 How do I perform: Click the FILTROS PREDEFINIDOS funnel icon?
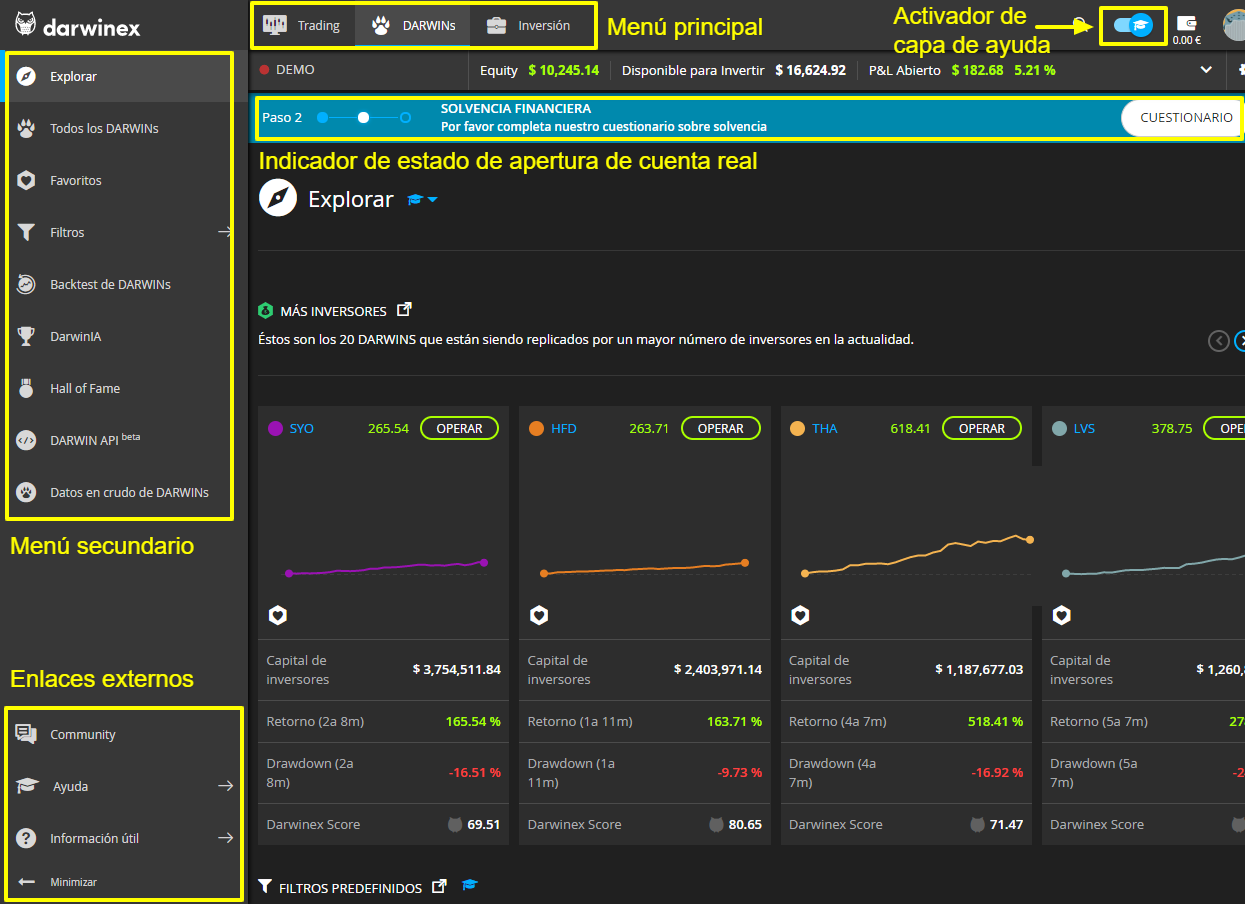(265, 887)
